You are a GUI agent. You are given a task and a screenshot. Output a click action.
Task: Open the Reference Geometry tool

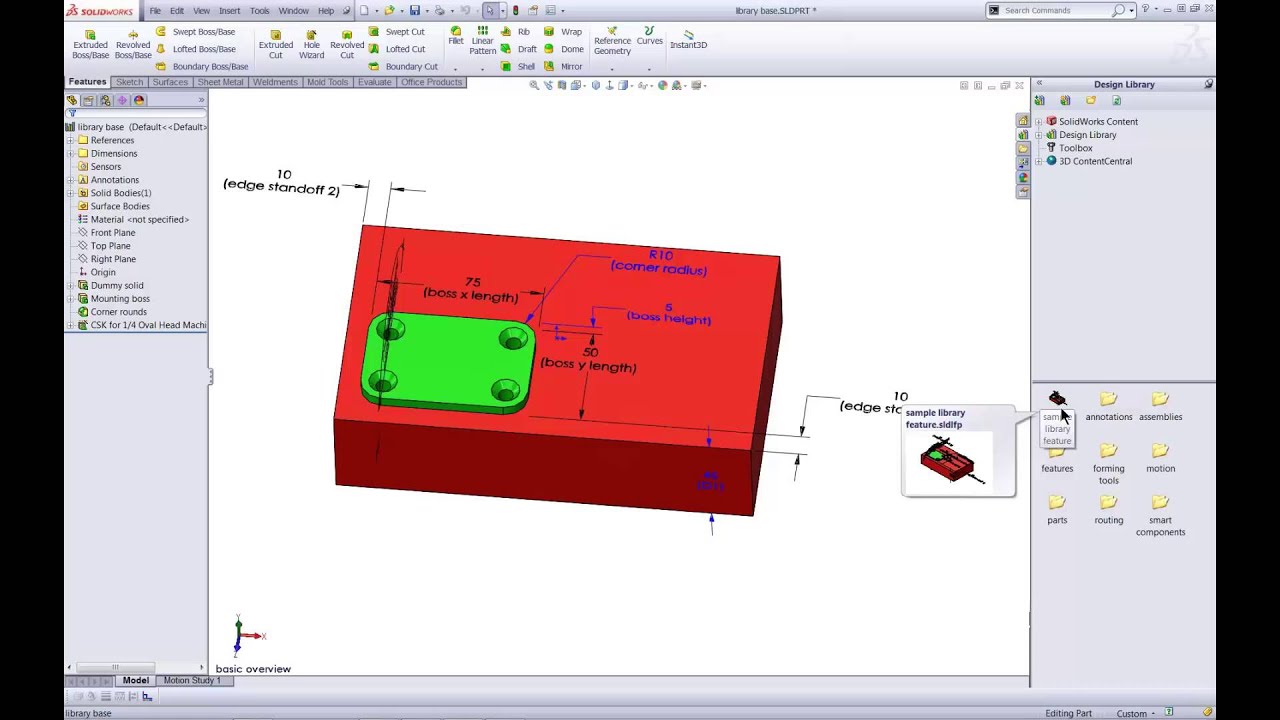612,44
